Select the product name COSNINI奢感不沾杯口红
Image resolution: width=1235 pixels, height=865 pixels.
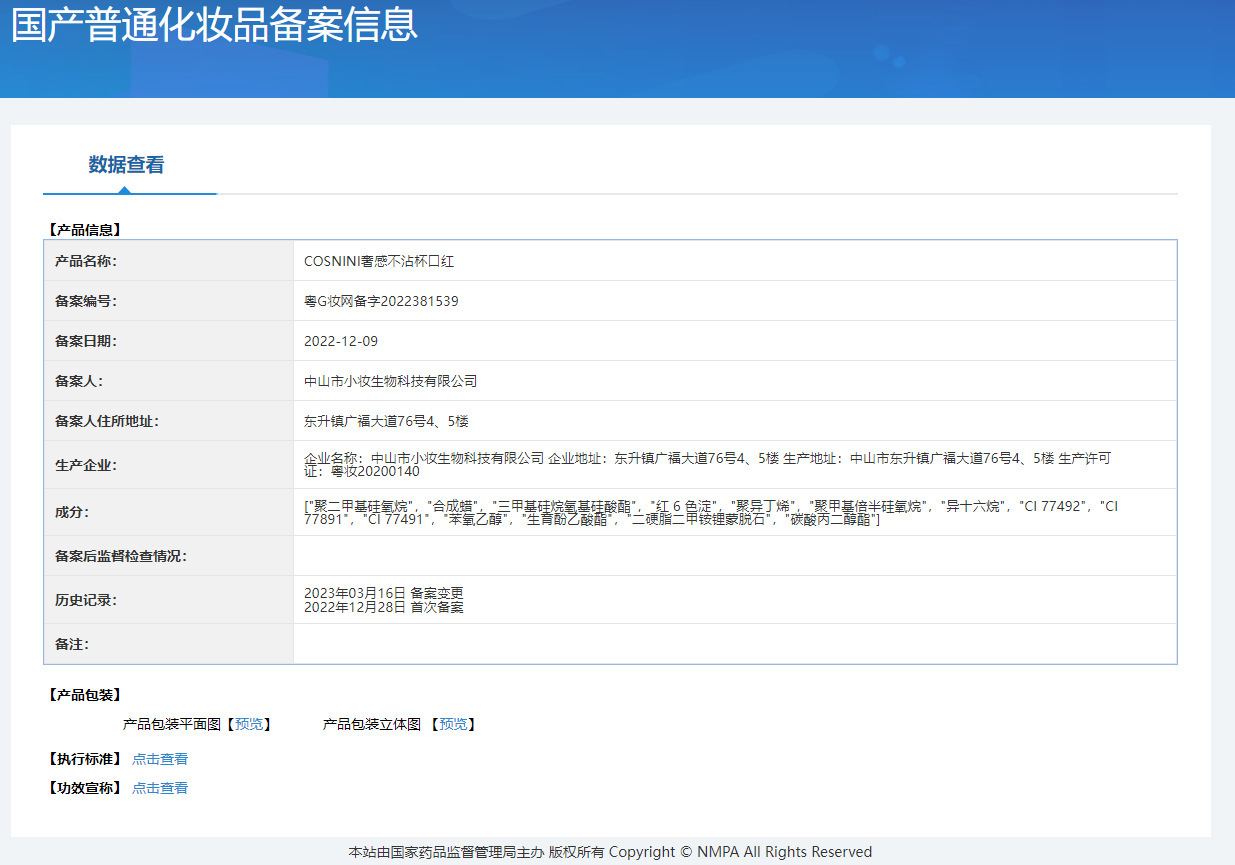click(379, 261)
